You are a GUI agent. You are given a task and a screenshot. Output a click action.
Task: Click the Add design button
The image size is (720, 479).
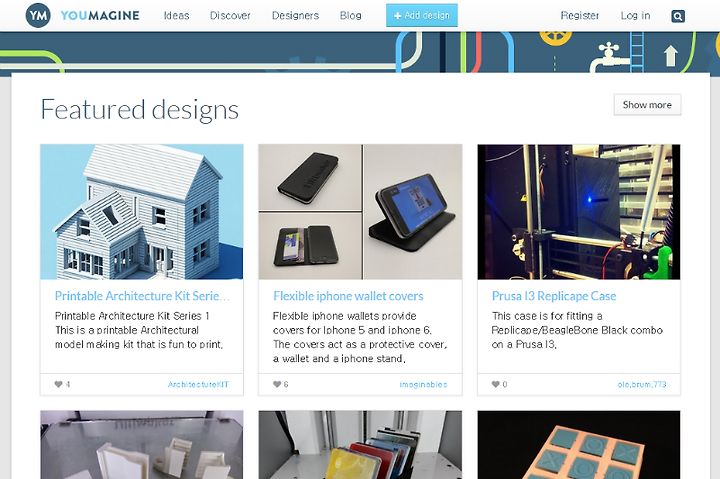tap(422, 15)
